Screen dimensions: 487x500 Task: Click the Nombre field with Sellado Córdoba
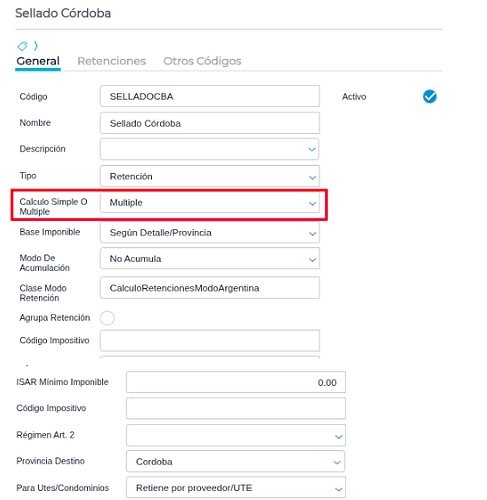point(210,123)
